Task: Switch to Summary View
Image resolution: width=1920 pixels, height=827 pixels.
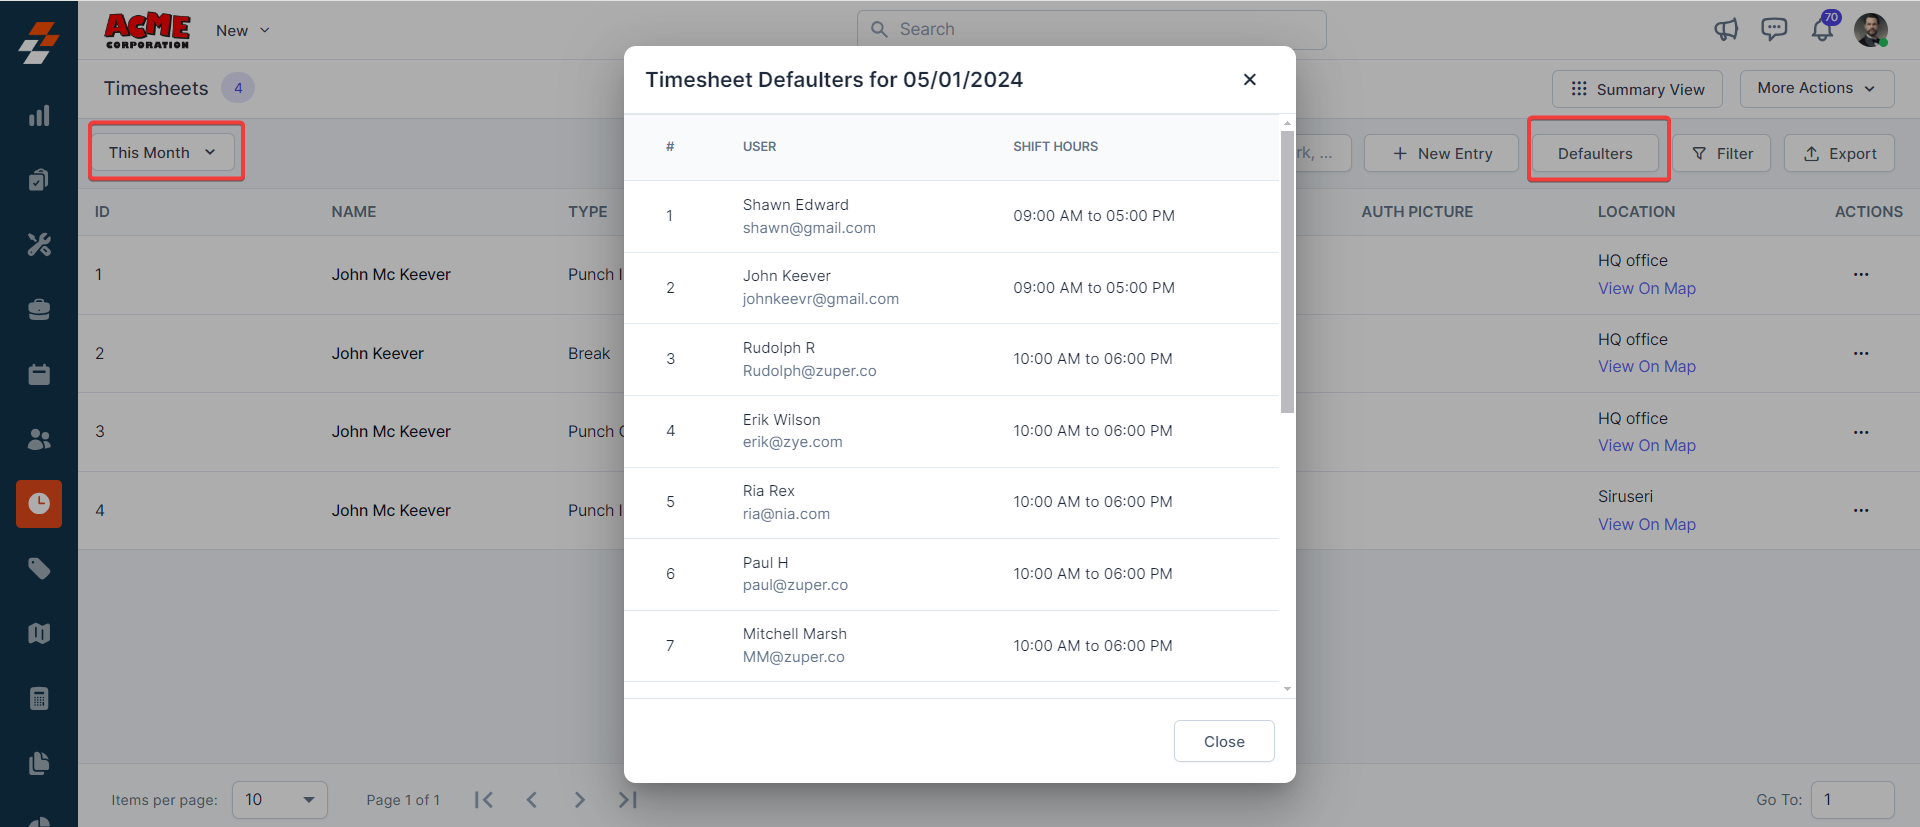Action: point(1637,89)
